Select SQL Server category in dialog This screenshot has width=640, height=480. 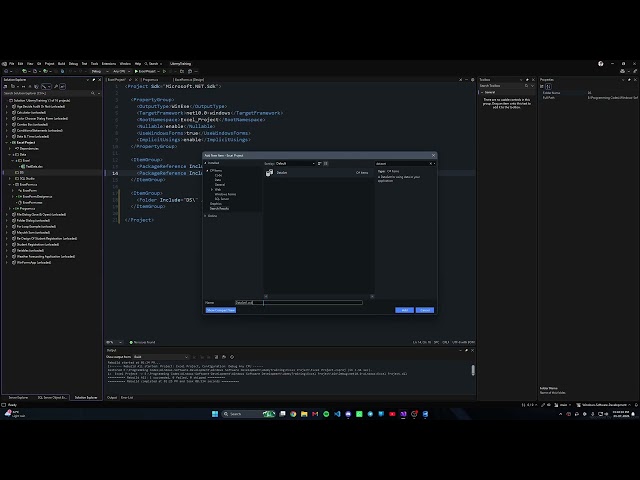(x=222, y=199)
